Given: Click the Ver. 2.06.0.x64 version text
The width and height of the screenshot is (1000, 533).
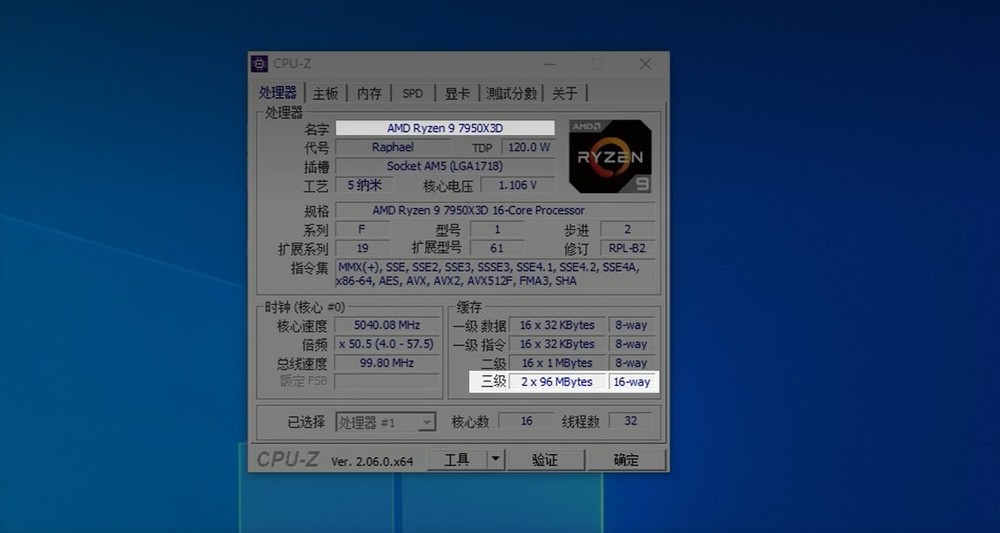Looking at the screenshot, I should (x=372, y=461).
